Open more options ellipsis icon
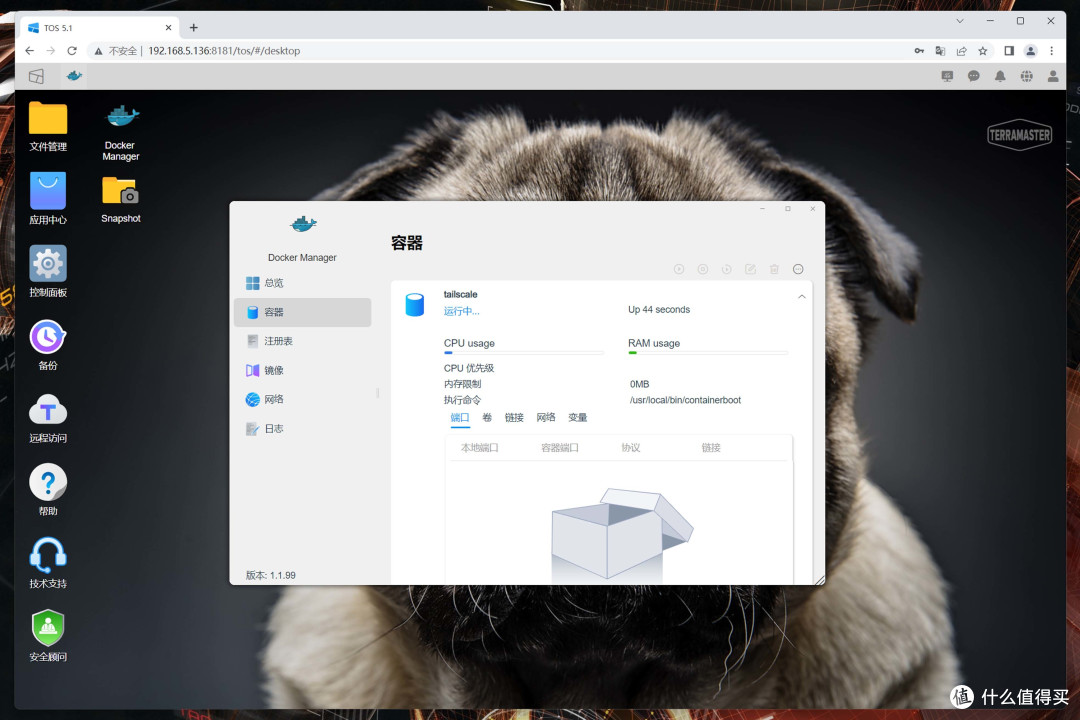The height and width of the screenshot is (720, 1080). (798, 269)
